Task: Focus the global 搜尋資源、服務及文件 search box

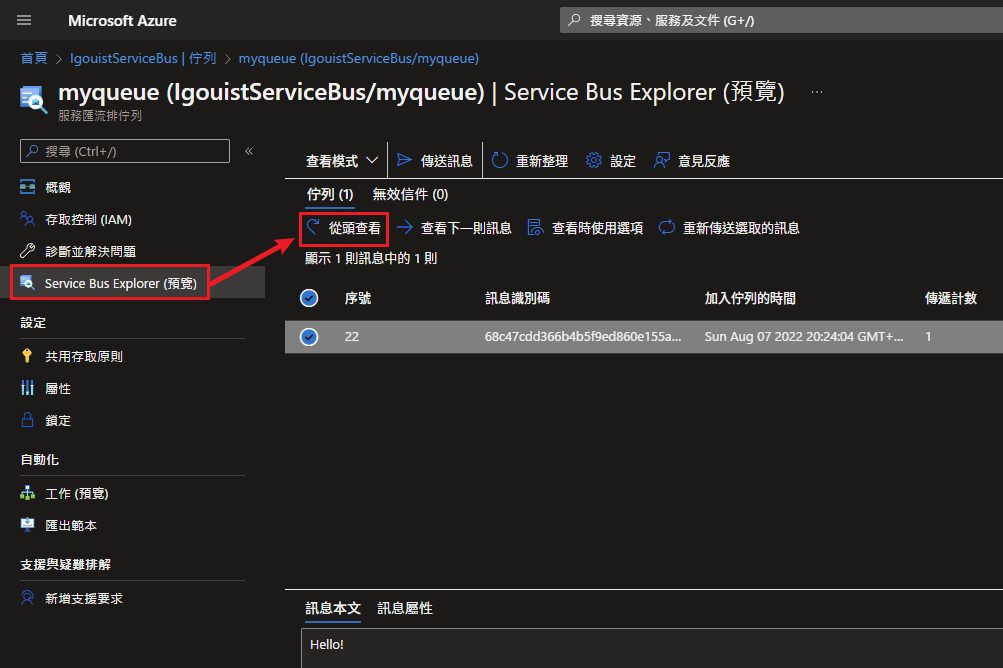Action: (x=782, y=20)
